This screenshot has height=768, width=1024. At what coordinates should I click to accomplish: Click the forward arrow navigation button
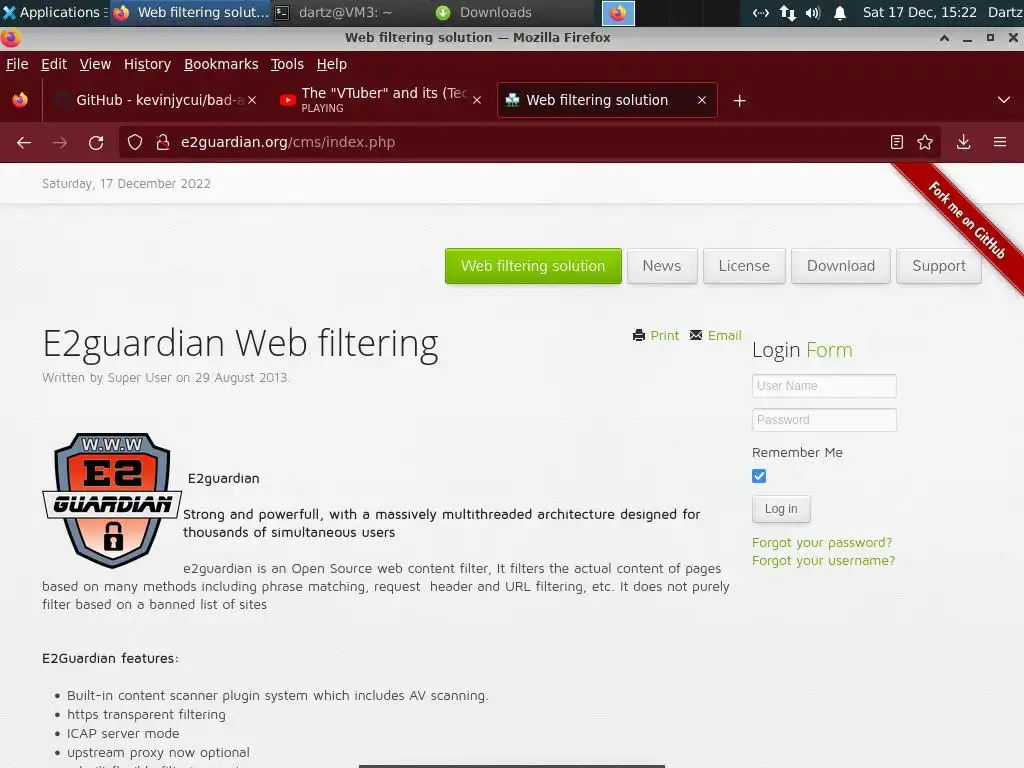[x=60, y=142]
